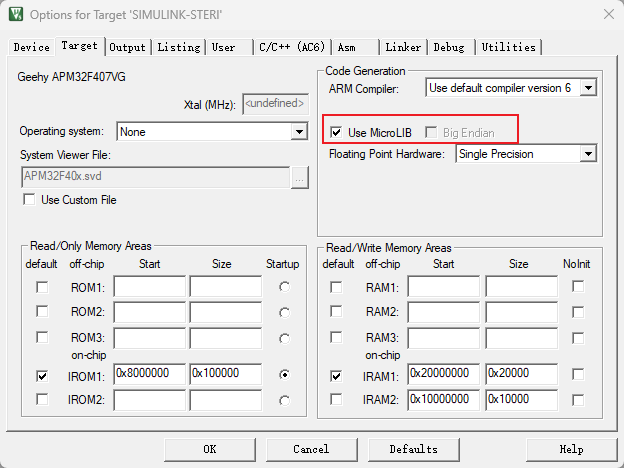Switch to the Device tab
The image size is (624, 468).
click(x=31, y=47)
